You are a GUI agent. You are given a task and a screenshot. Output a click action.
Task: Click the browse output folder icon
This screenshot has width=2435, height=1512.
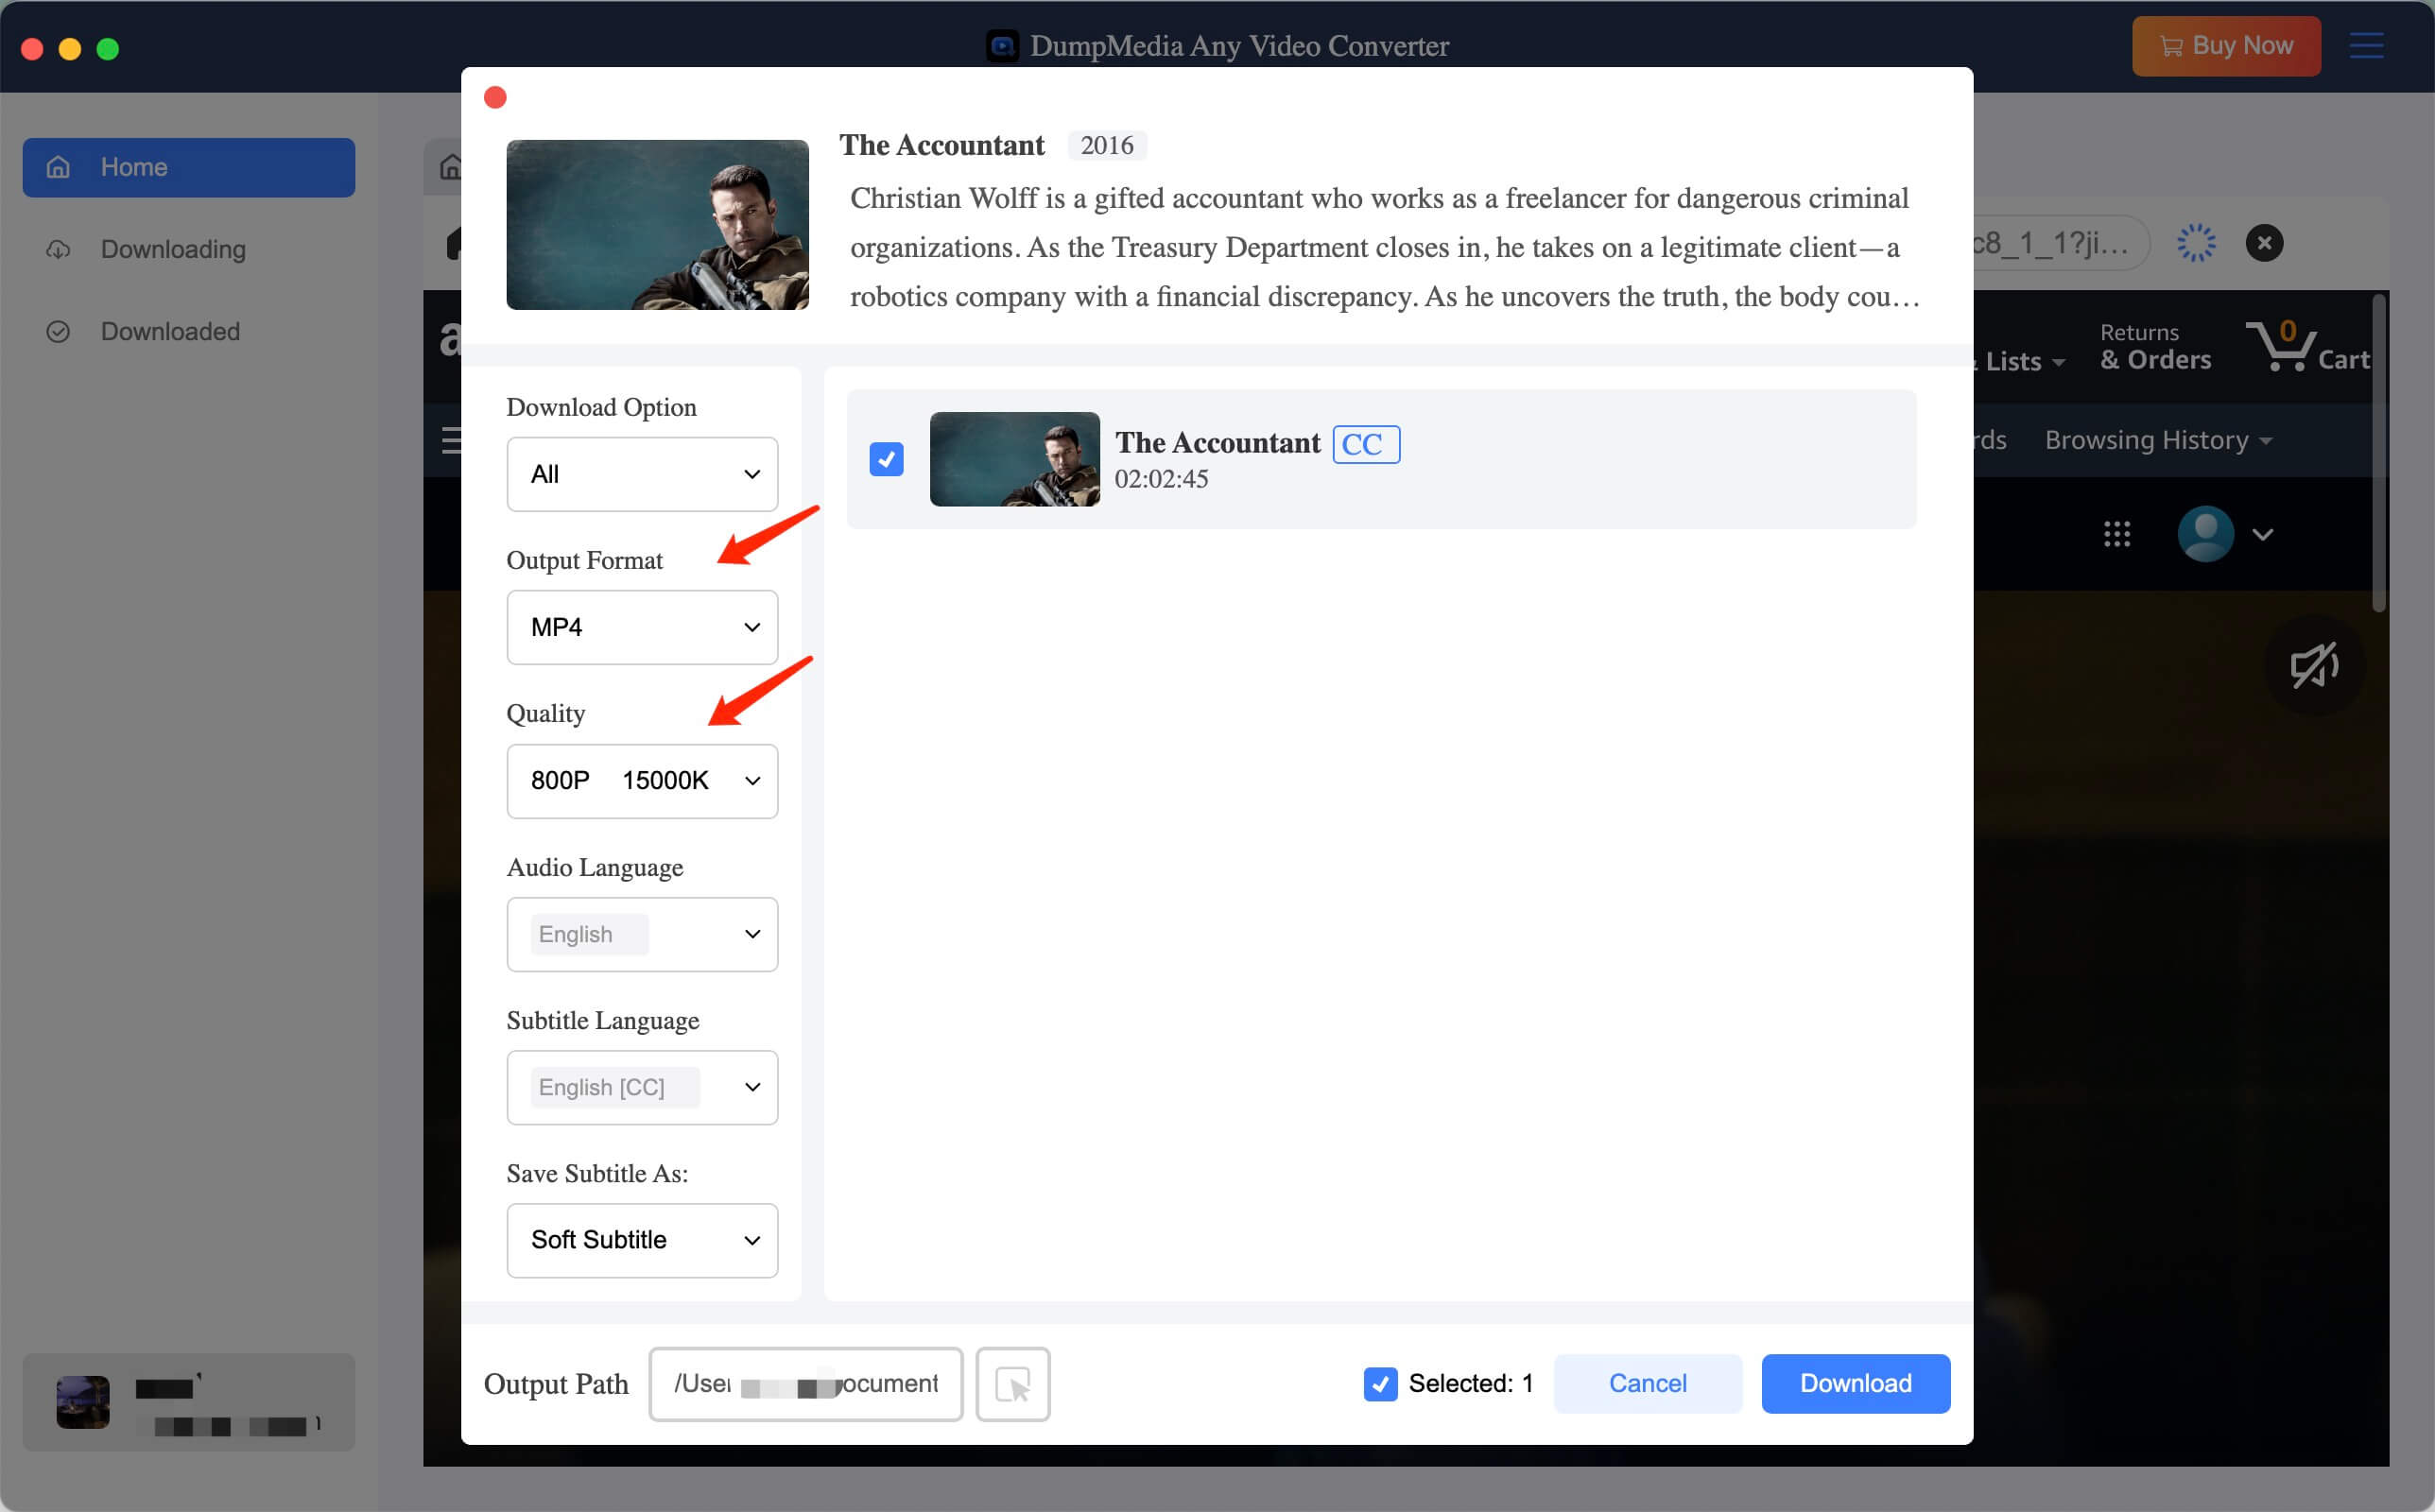[x=1012, y=1384]
